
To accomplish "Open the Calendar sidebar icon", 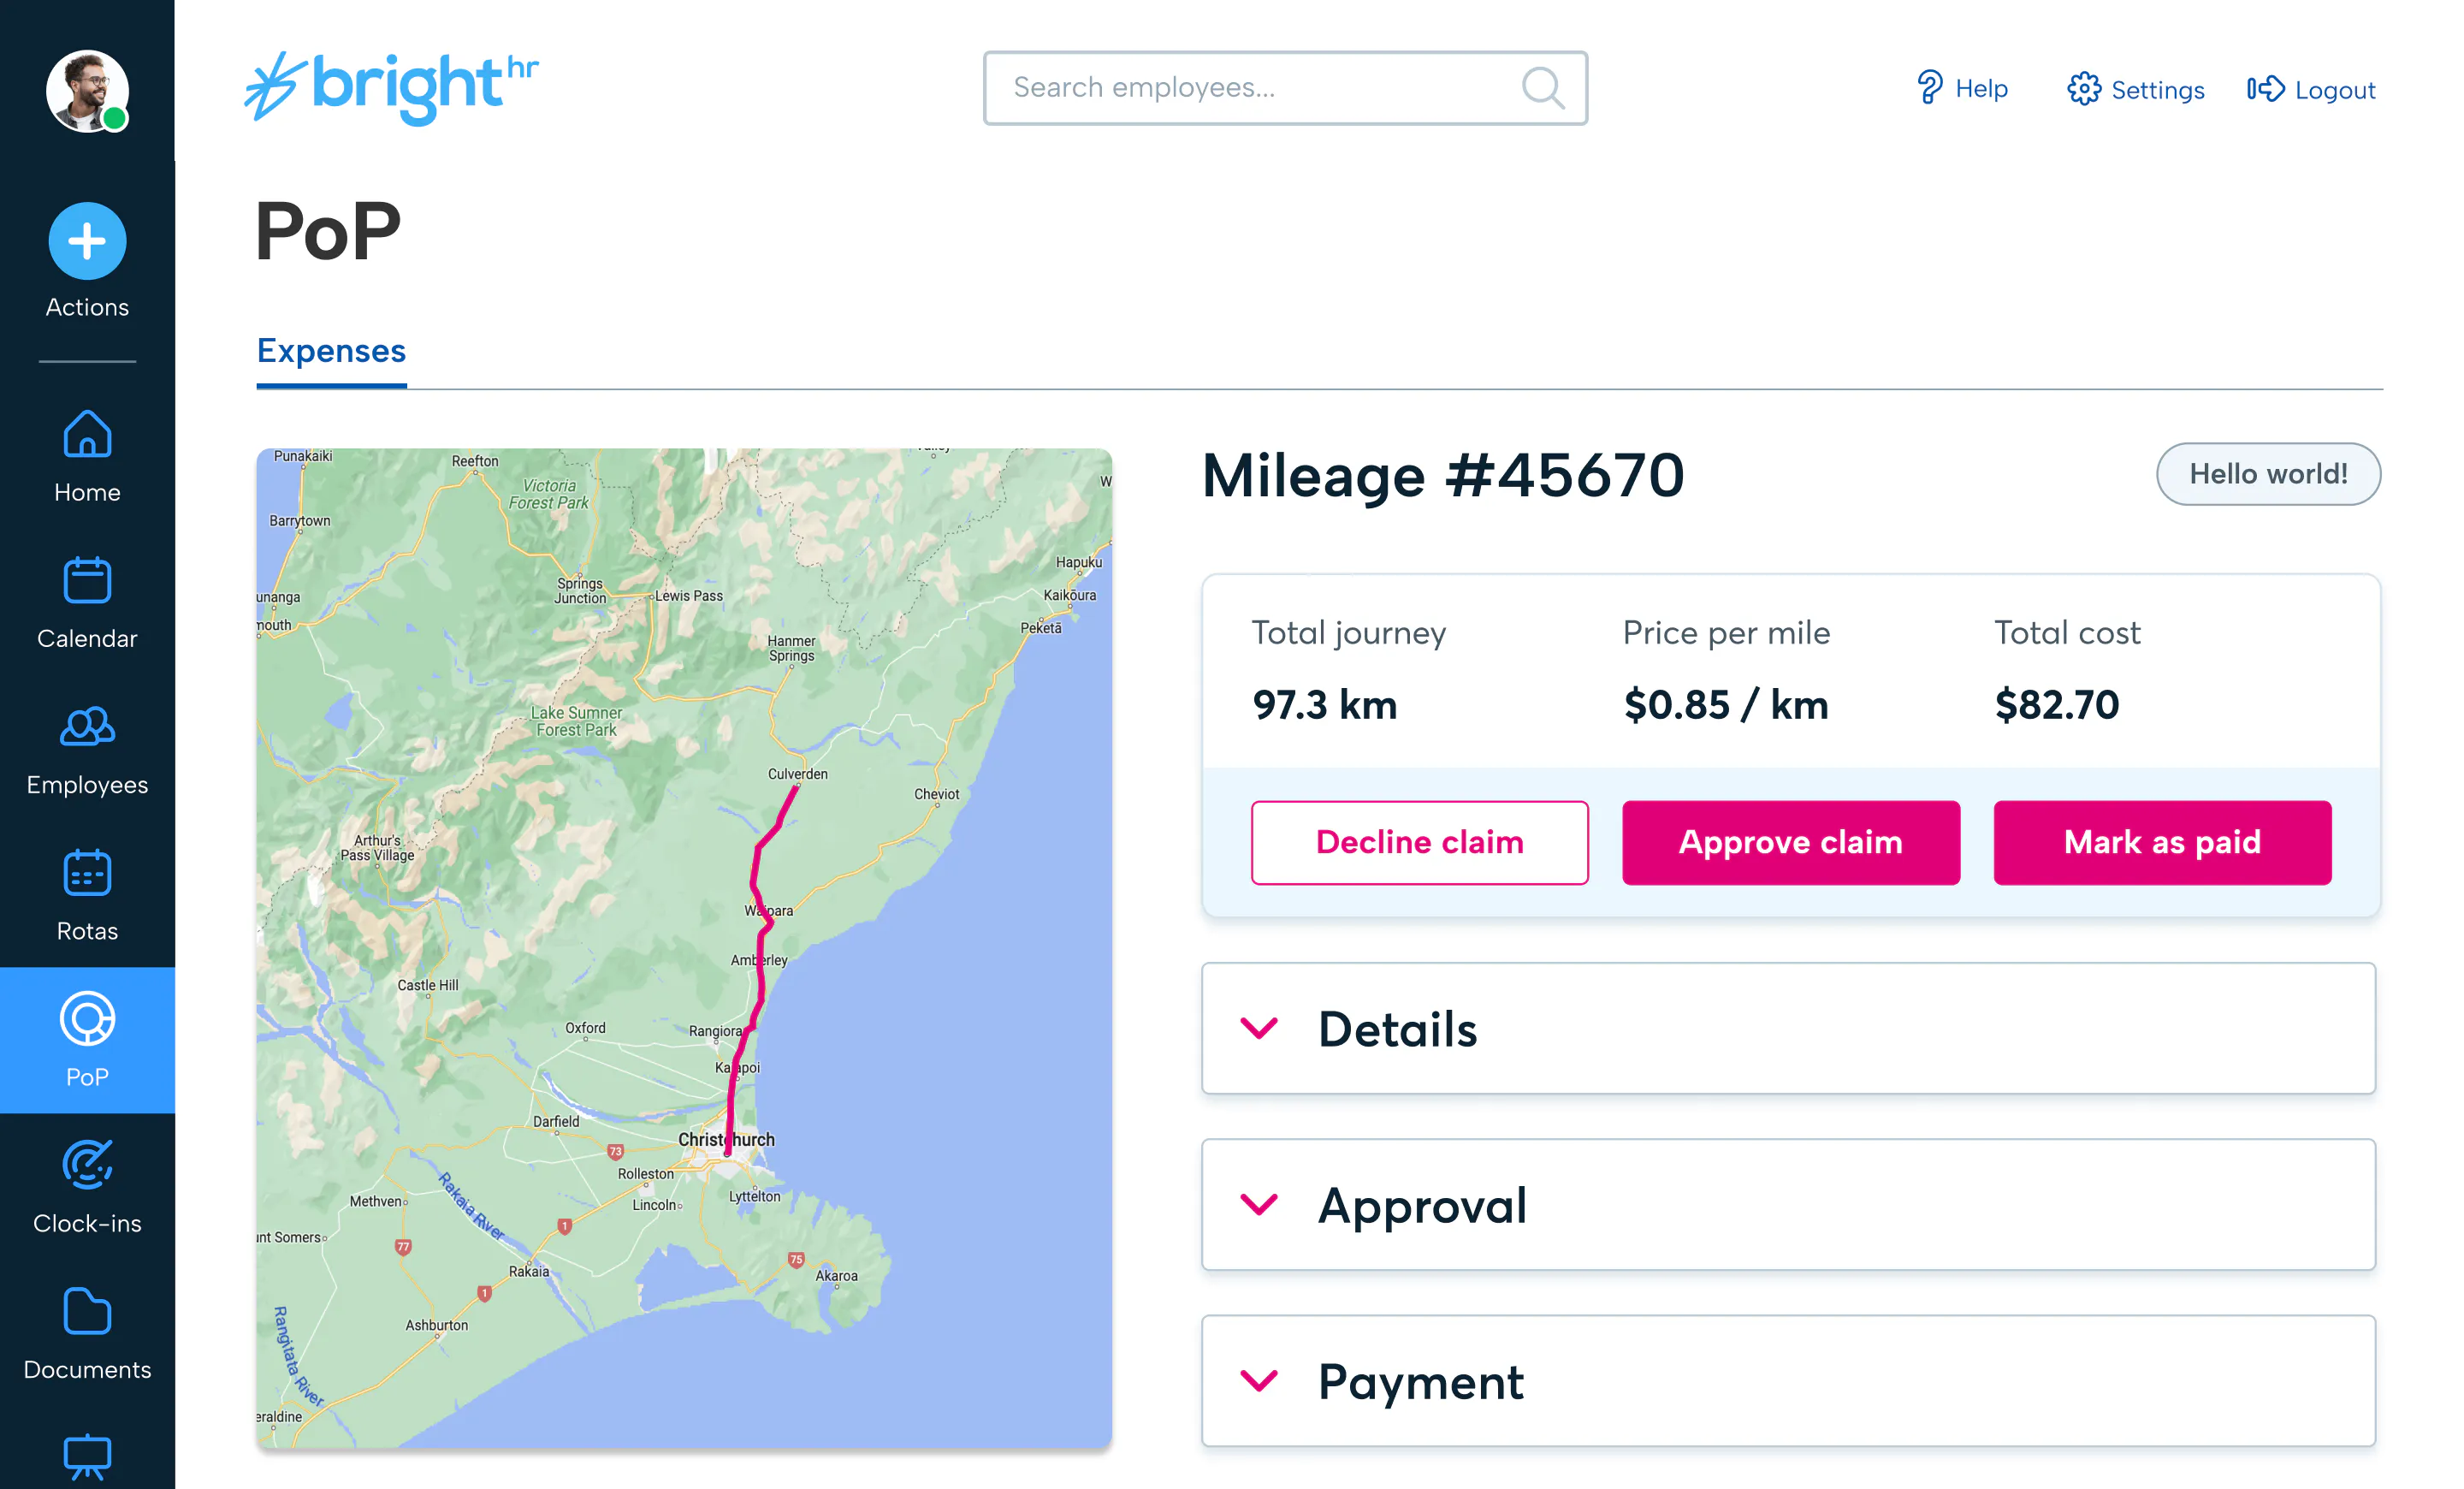I will [87, 580].
